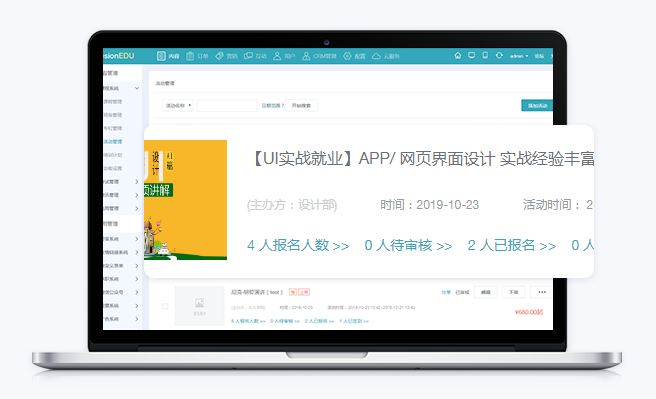Open the 互动 interaction chat icon
Screen dimensions: 656x399
[249, 56]
